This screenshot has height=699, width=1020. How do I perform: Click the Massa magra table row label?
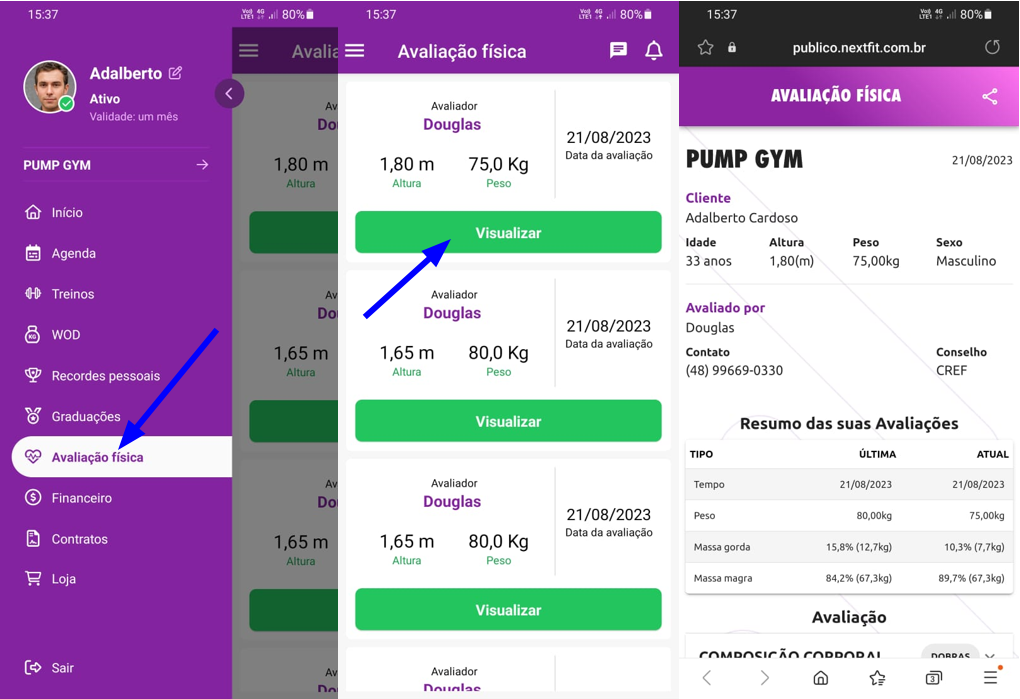(723, 578)
